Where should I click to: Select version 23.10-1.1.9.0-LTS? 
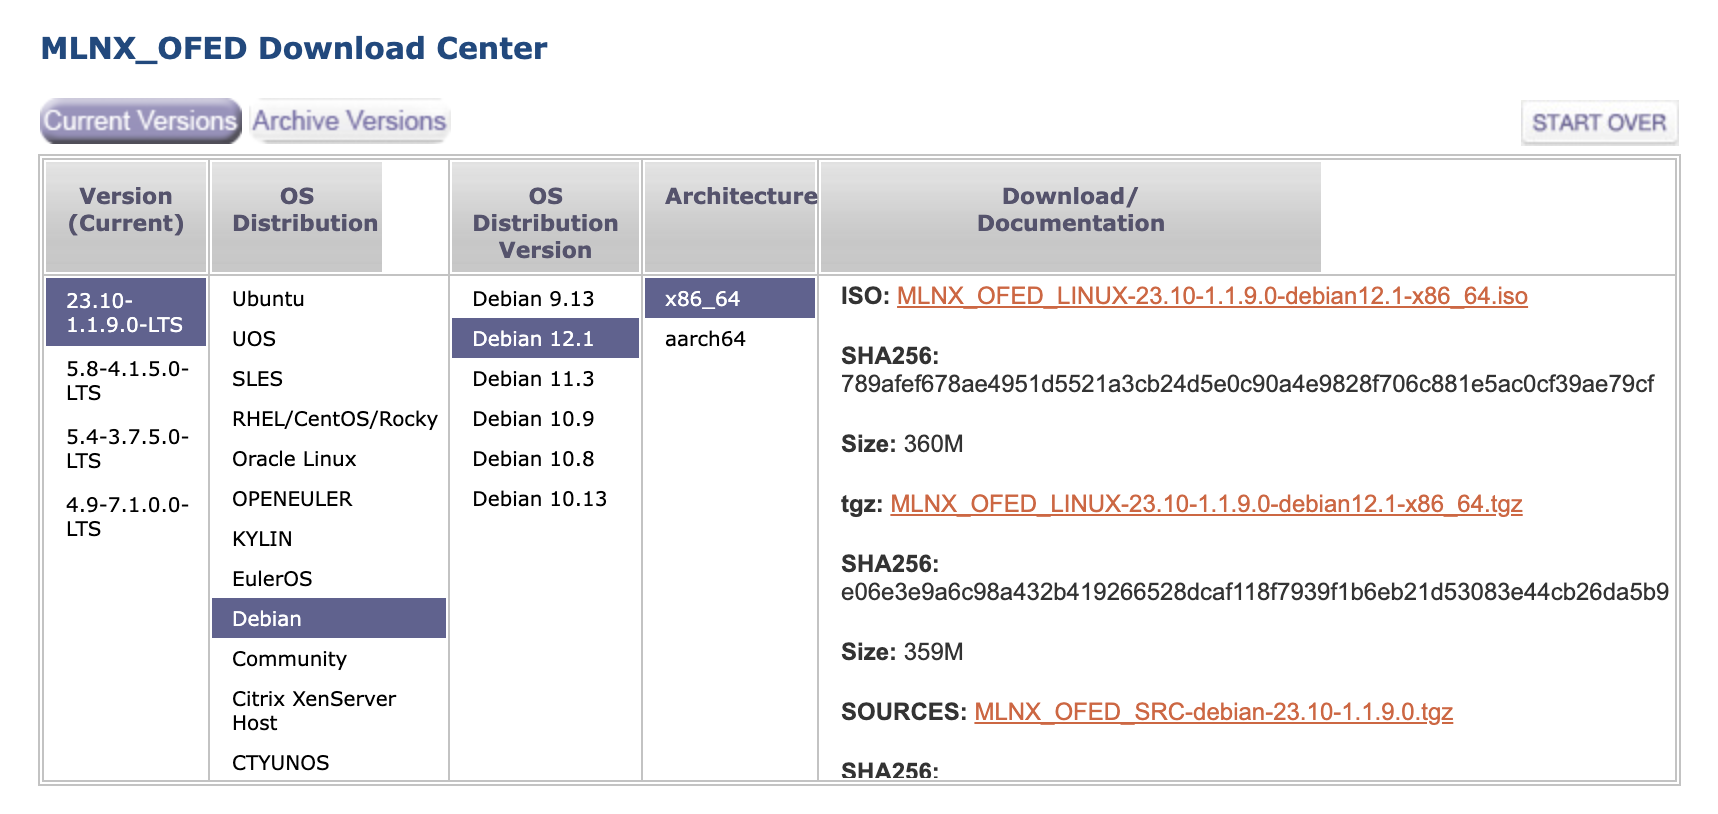[126, 312]
